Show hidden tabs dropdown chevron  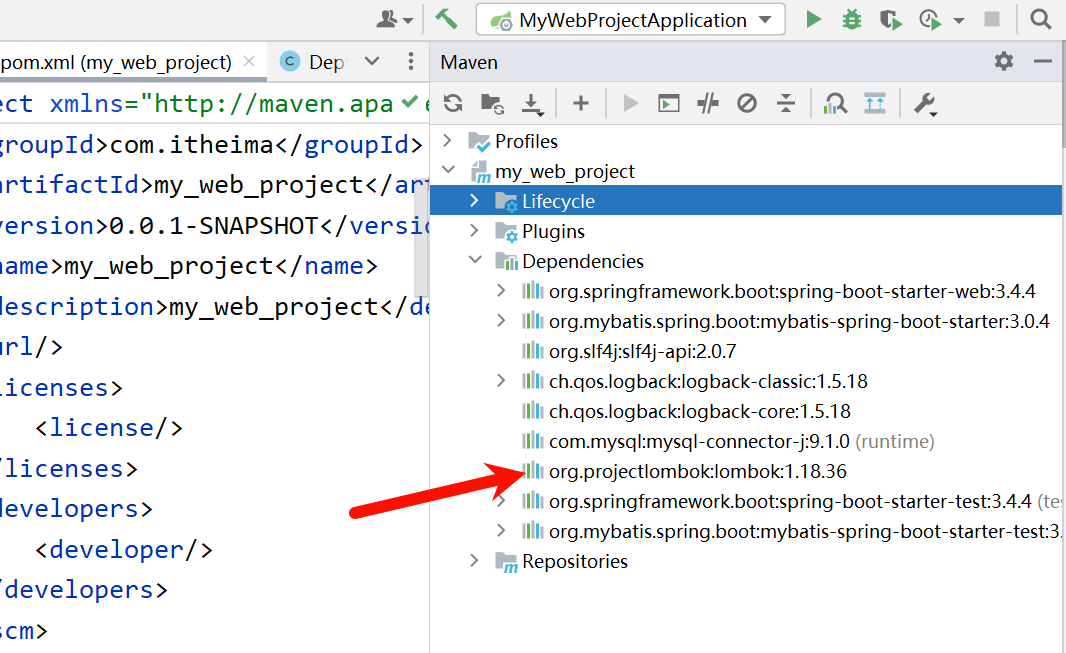372,61
